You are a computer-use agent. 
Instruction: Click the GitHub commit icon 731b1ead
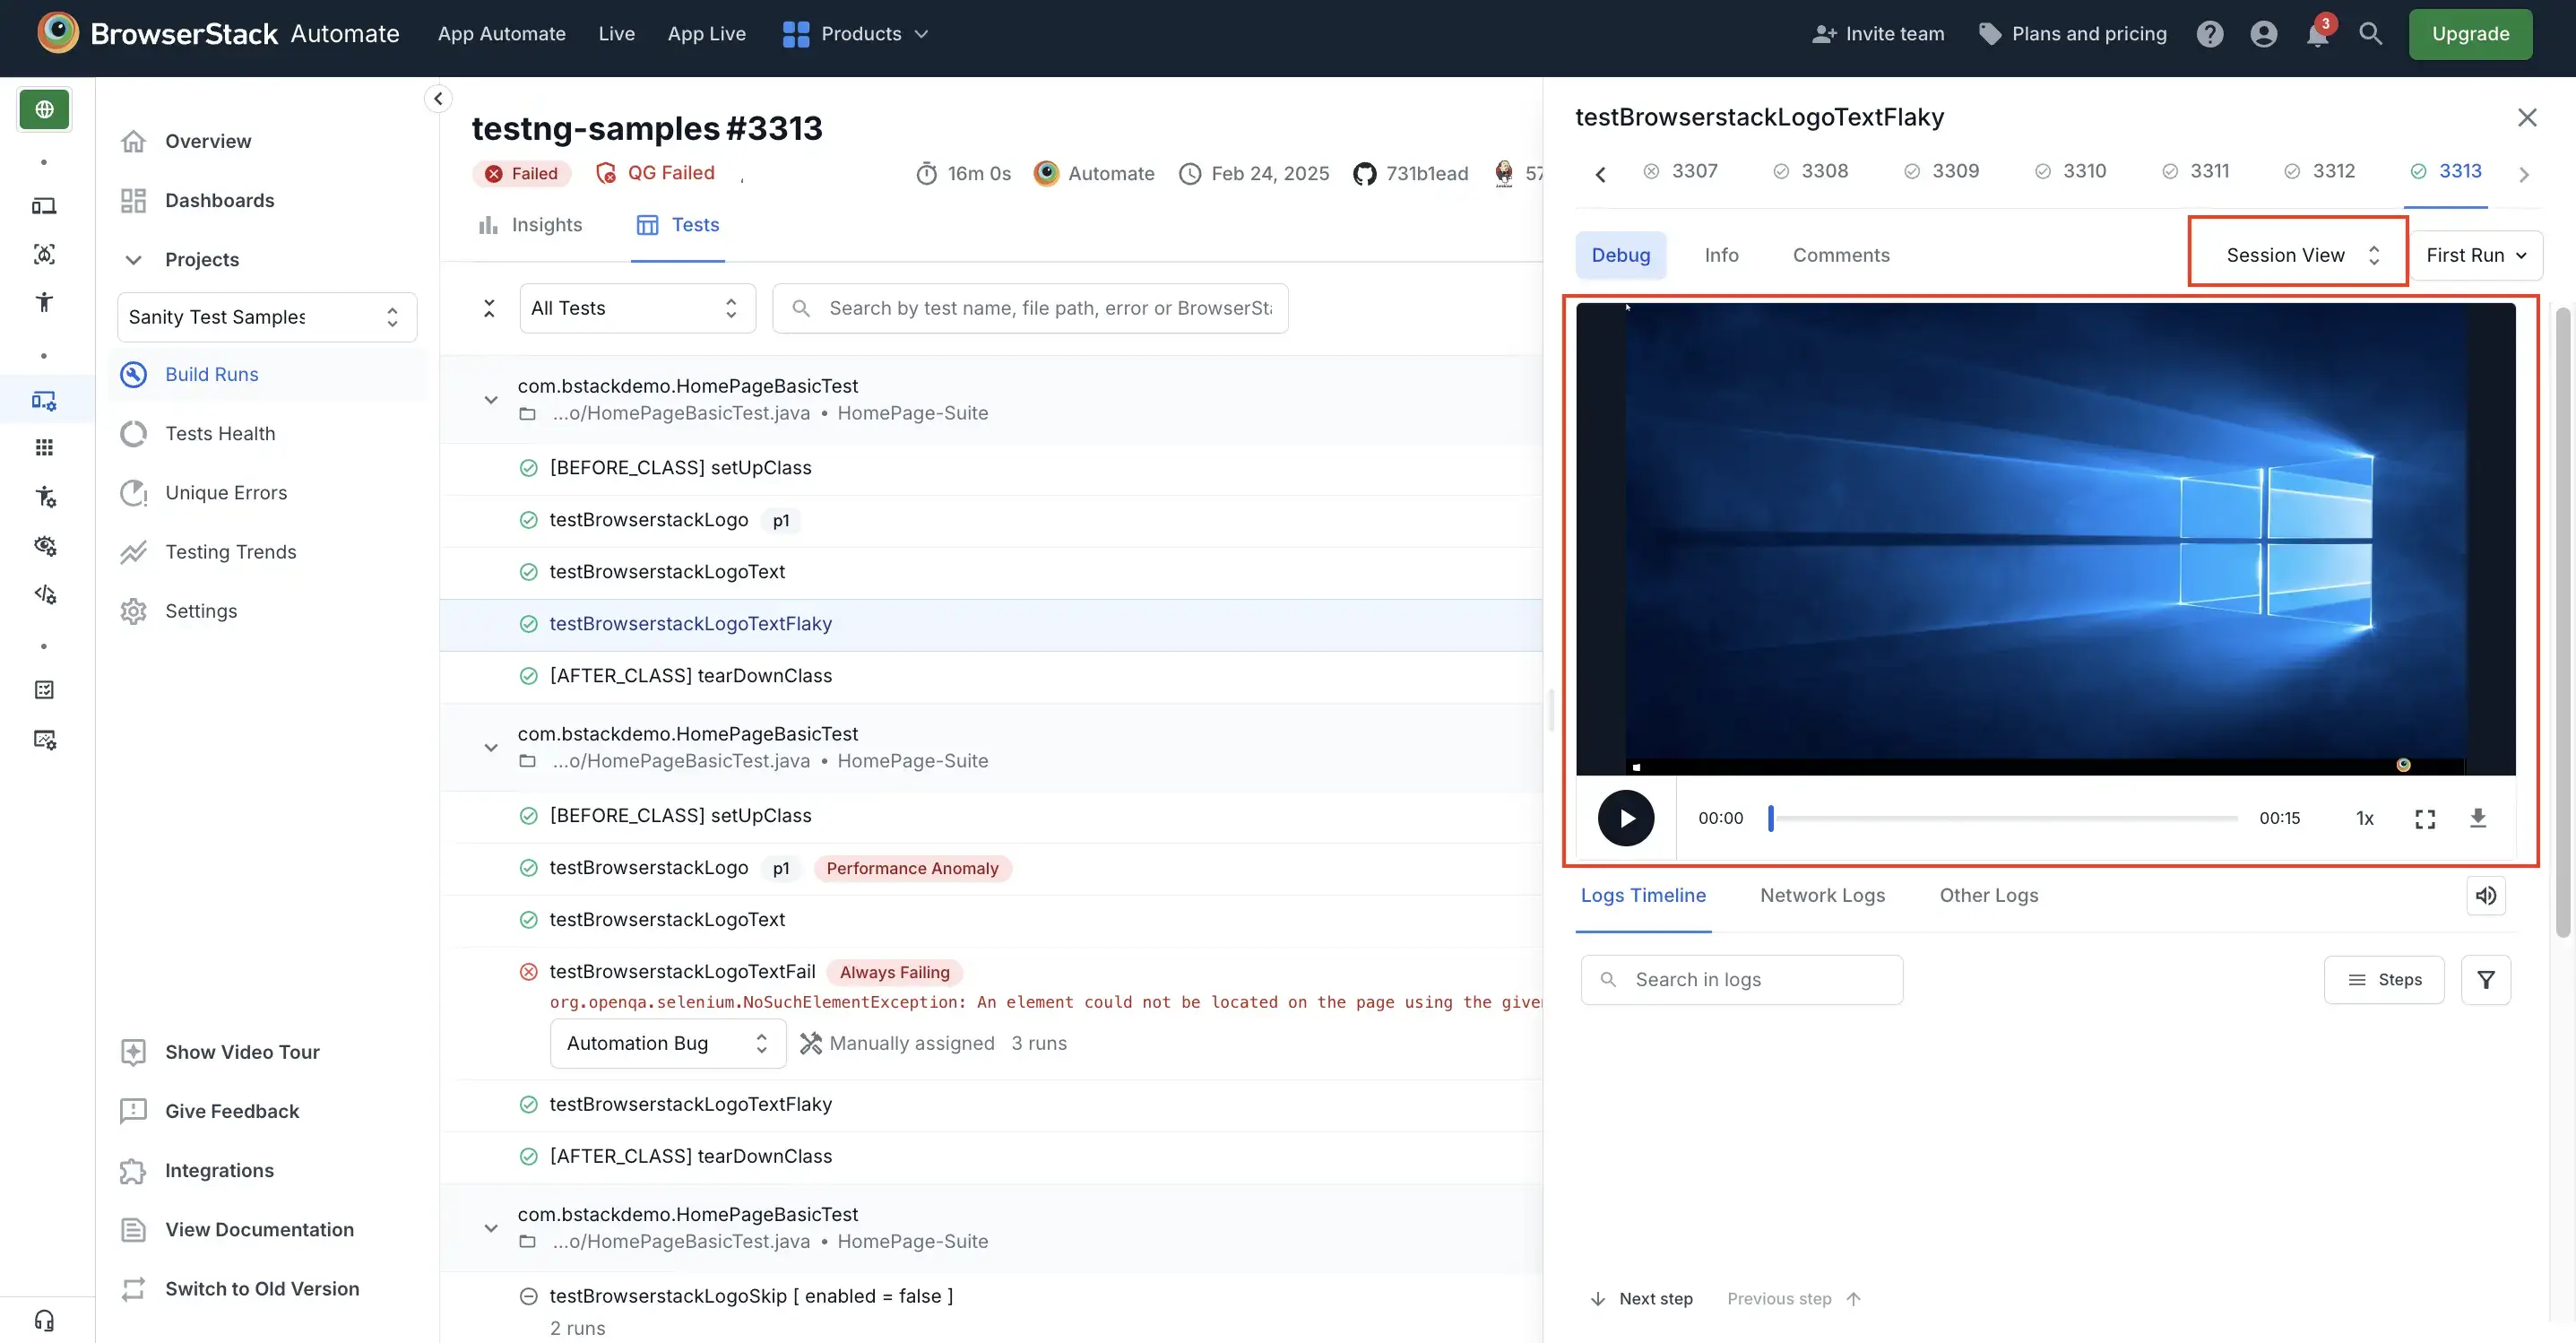(x=1365, y=173)
